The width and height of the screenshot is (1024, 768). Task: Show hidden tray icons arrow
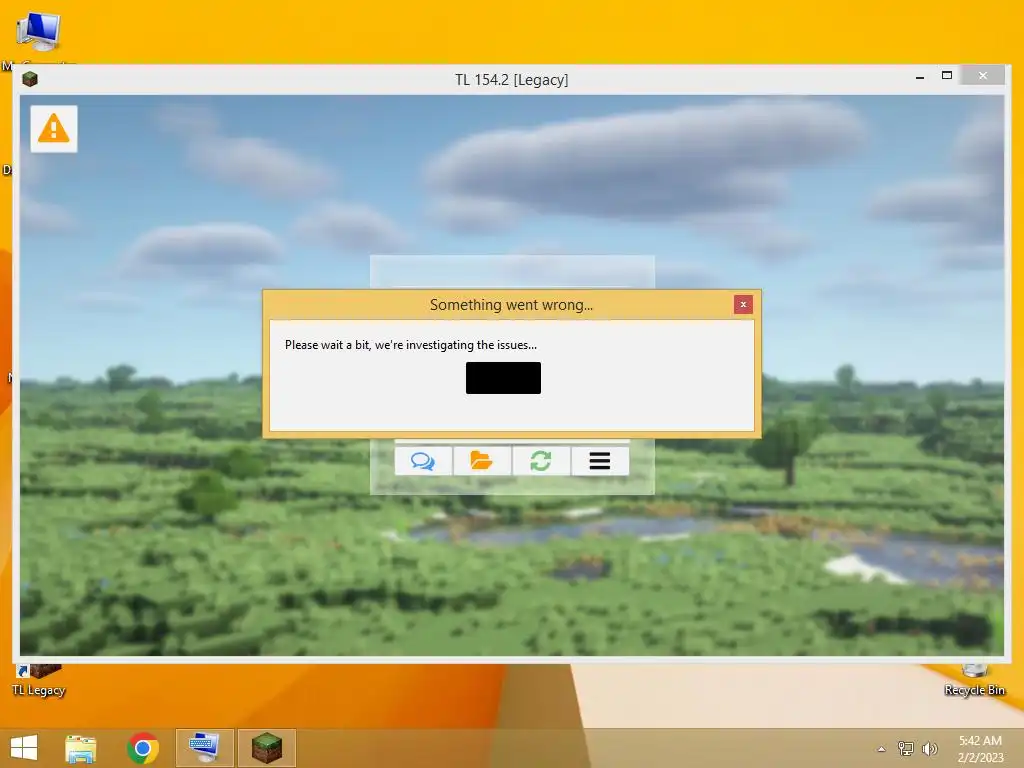pyautogui.click(x=882, y=749)
